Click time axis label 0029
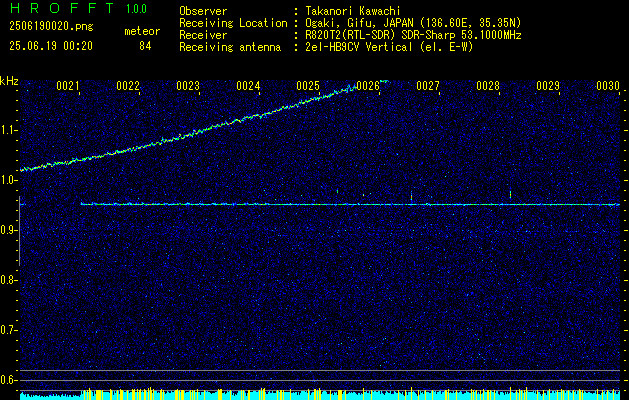629x400 pixels. coord(548,85)
